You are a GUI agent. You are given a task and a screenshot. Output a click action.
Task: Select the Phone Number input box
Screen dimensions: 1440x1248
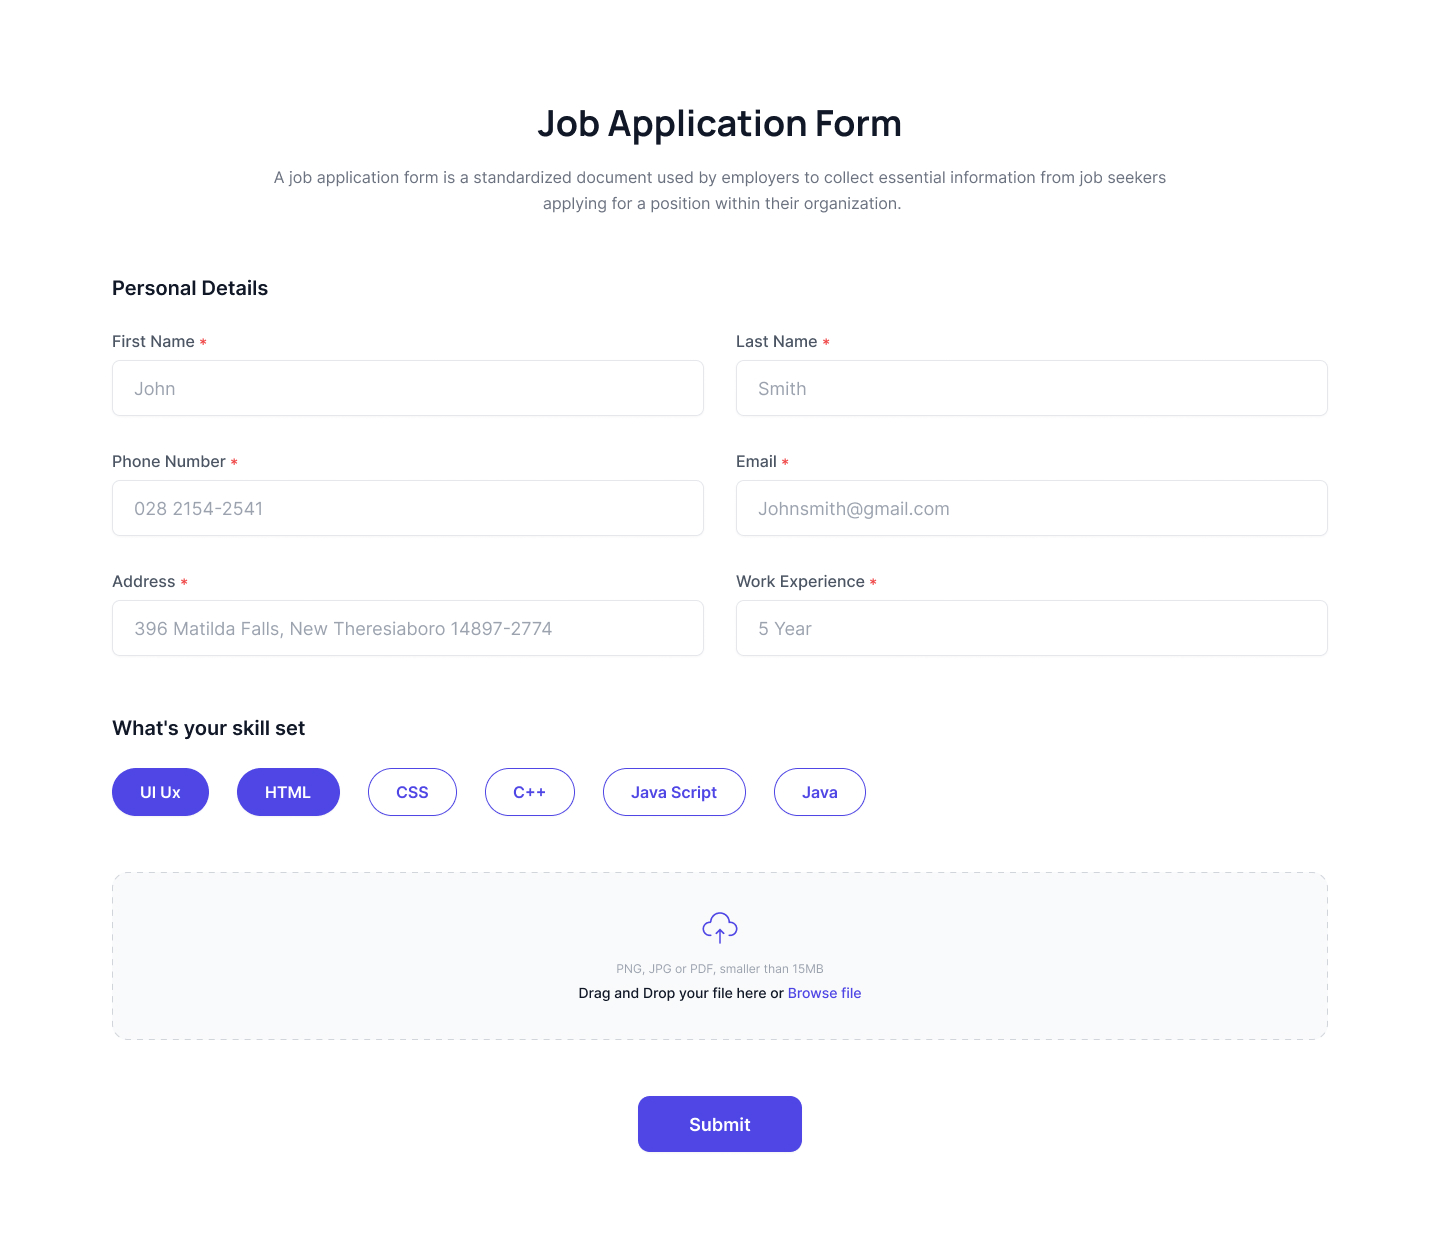pos(408,508)
